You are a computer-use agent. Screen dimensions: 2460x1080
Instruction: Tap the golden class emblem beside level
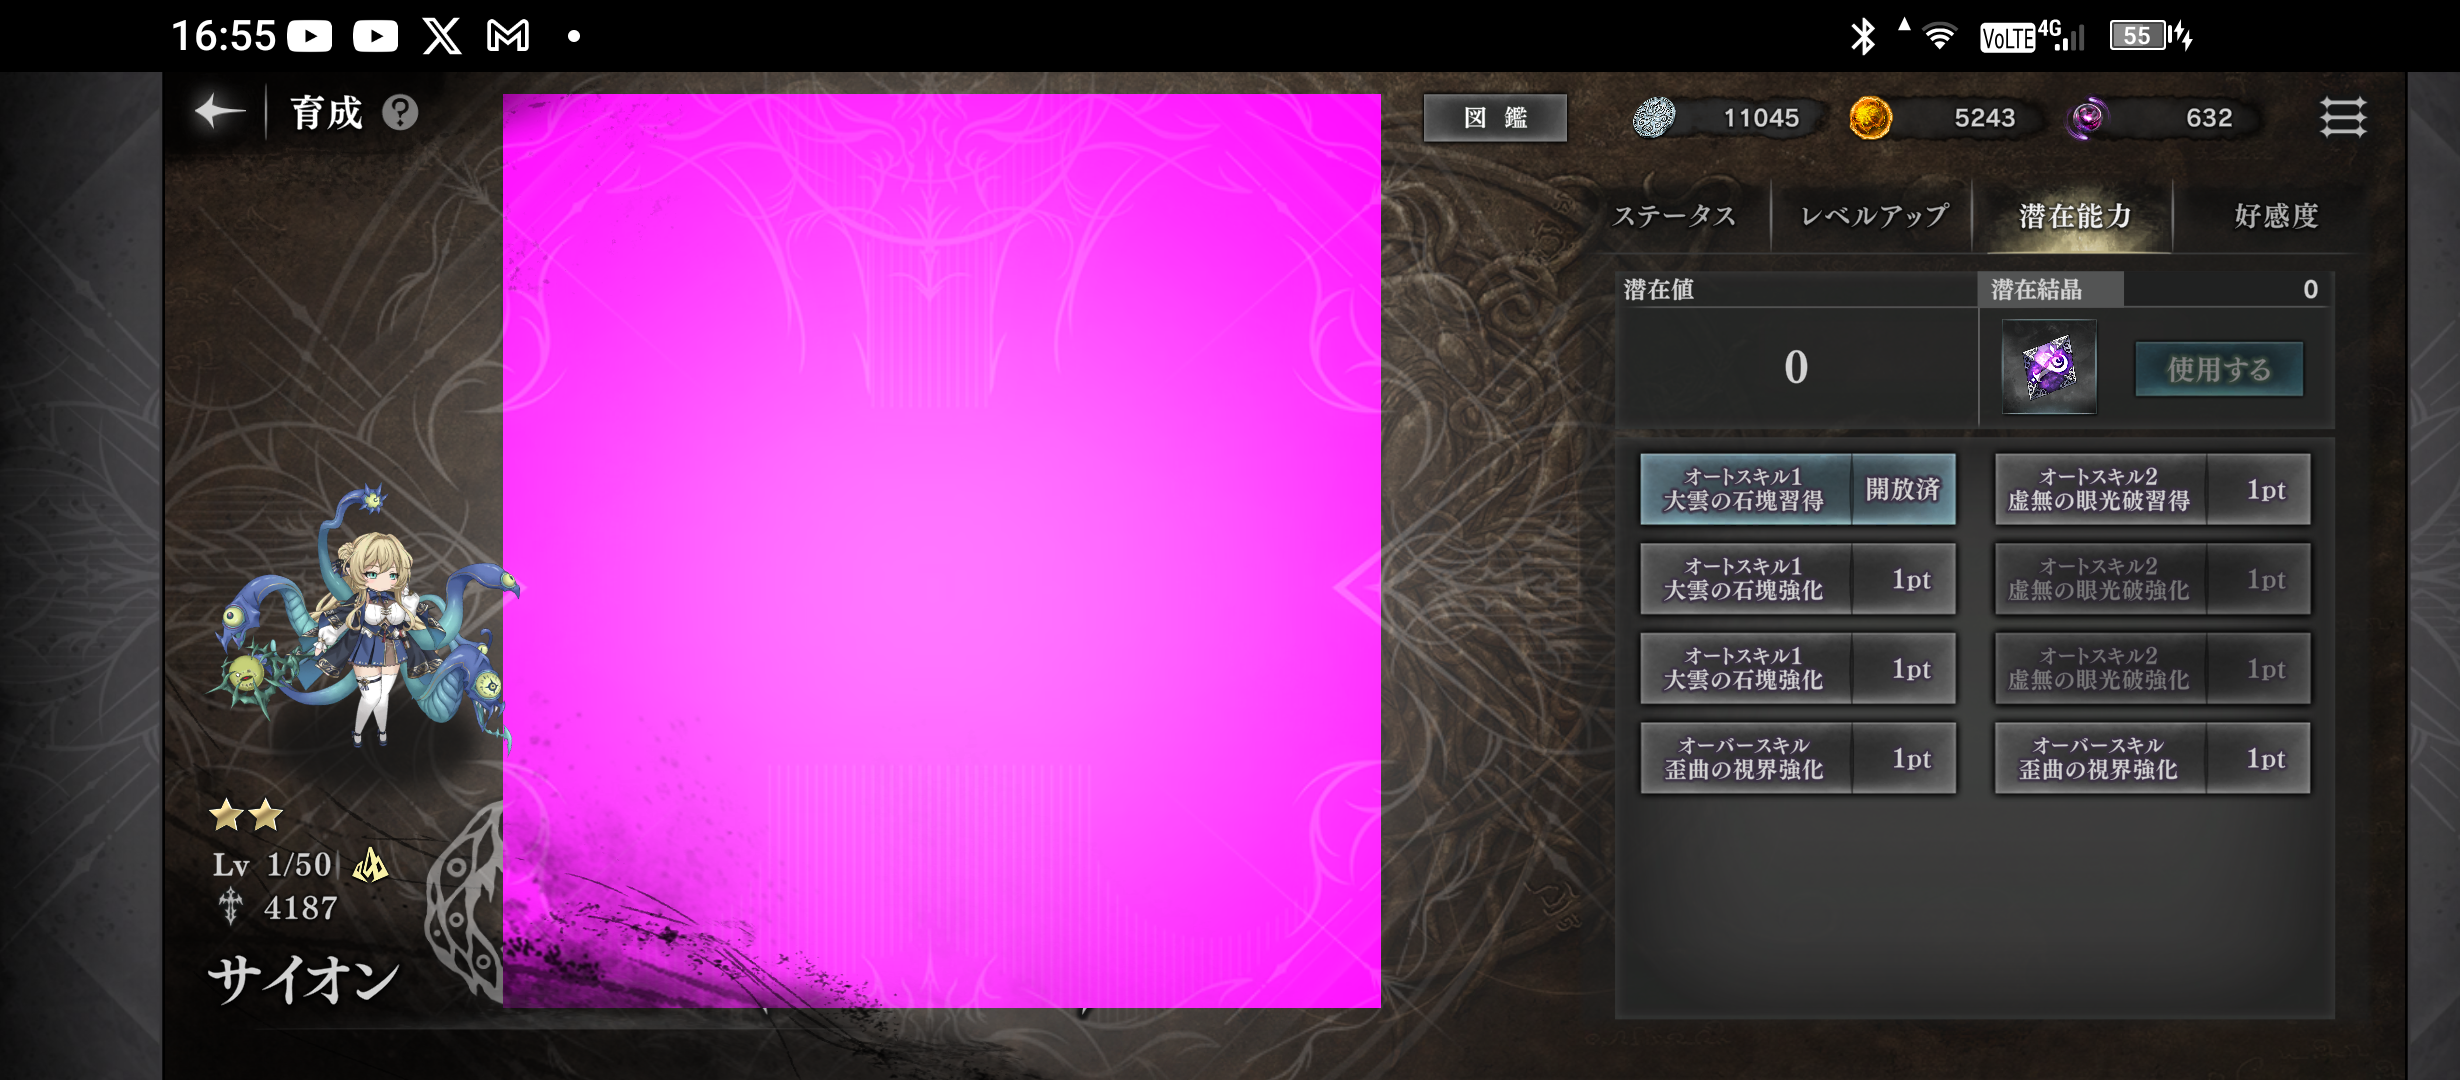tap(370, 865)
